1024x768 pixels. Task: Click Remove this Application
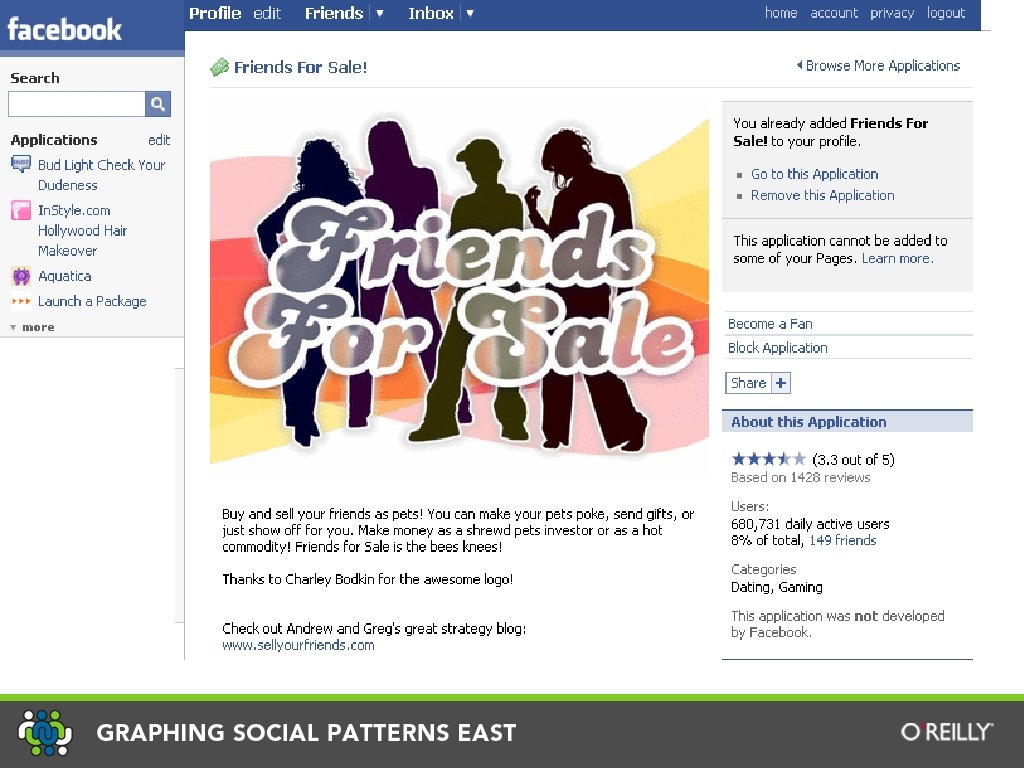click(822, 195)
